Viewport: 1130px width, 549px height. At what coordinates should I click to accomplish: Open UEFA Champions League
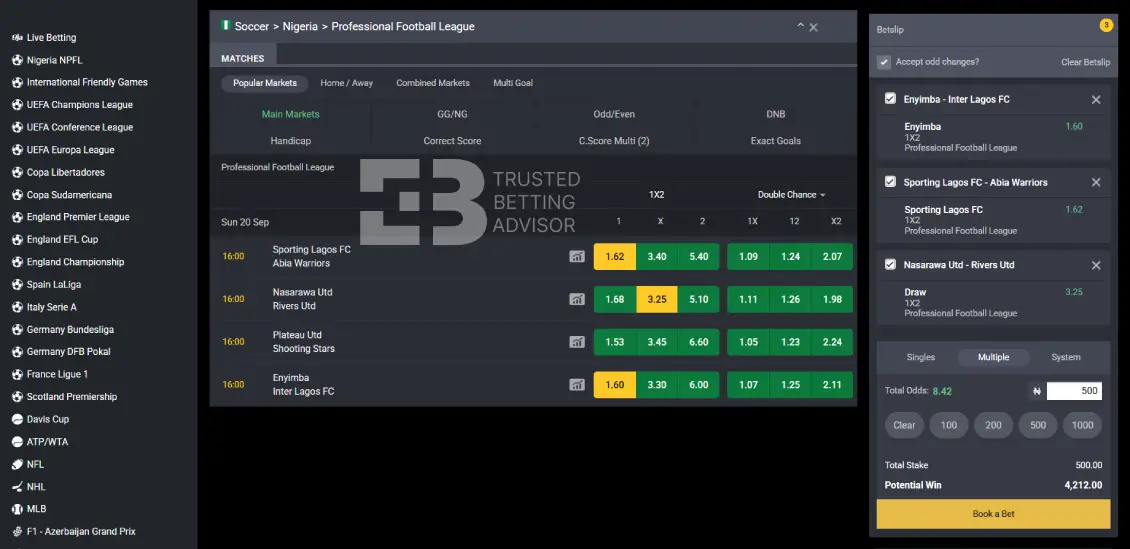(x=73, y=104)
